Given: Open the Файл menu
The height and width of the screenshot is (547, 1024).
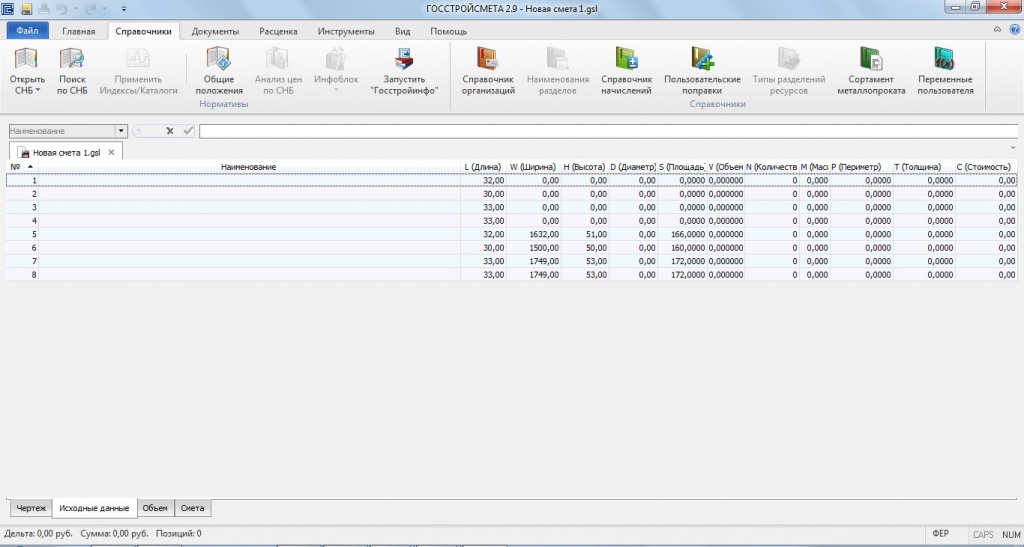Looking at the screenshot, I should [27, 31].
